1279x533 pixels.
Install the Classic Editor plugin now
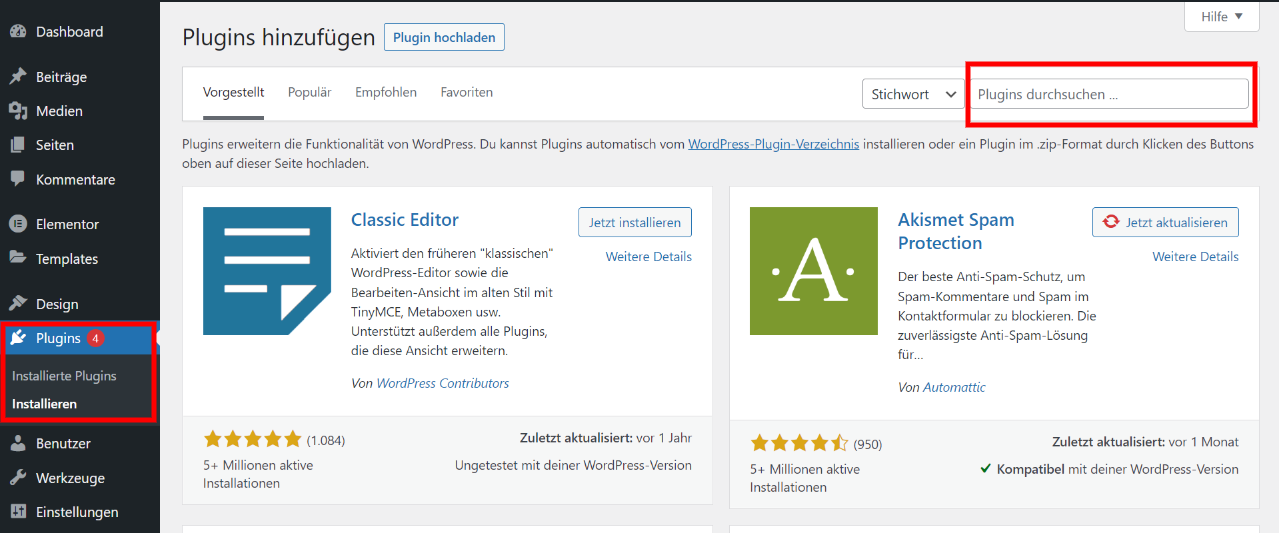click(x=635, y=222)
